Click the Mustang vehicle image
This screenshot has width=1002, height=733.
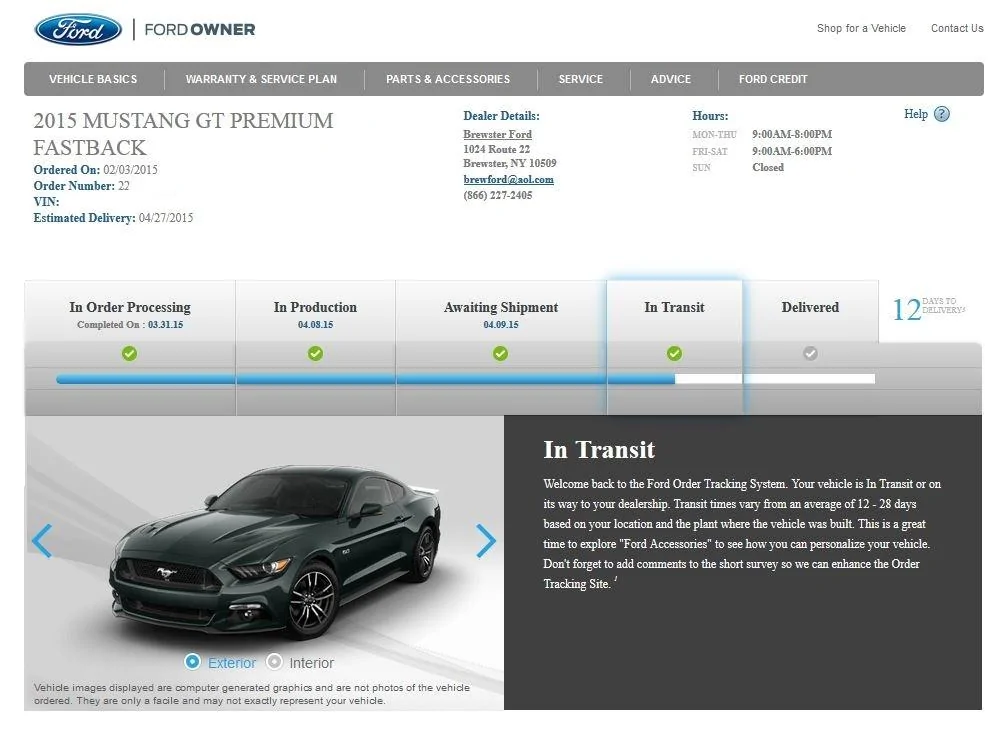pos(275,552)
